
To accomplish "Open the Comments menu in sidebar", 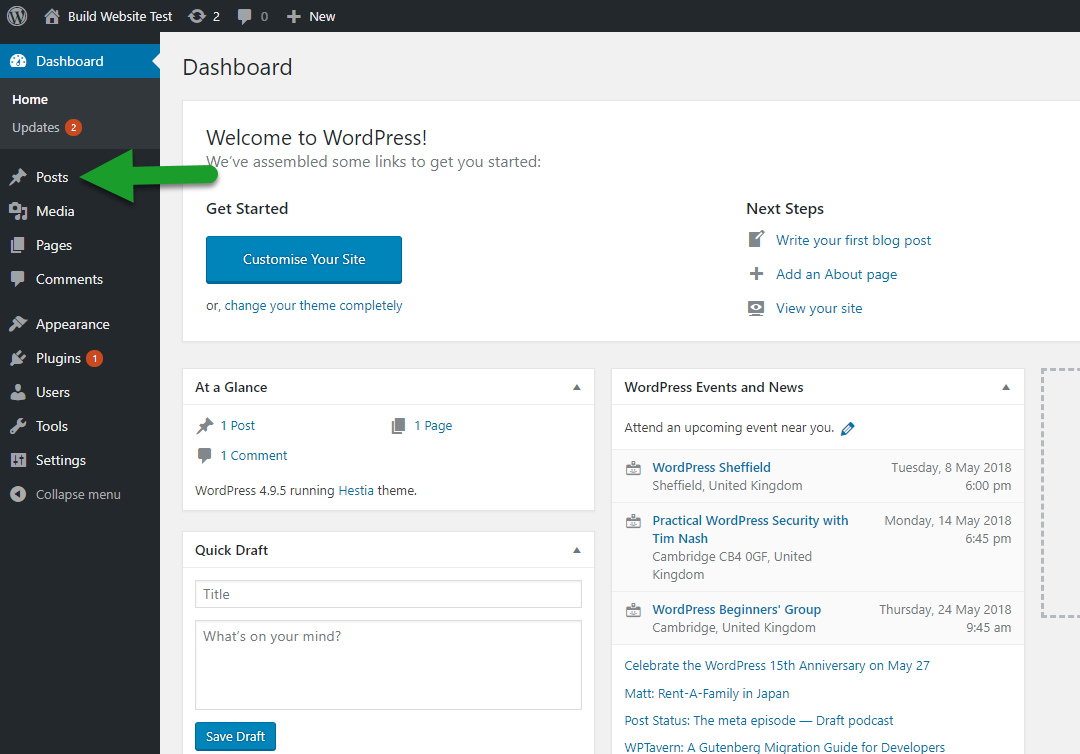I will 69,279.
